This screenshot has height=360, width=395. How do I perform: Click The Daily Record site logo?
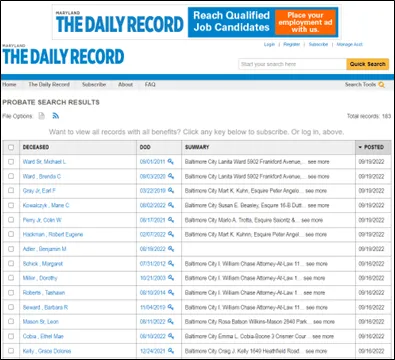[63, 56]
